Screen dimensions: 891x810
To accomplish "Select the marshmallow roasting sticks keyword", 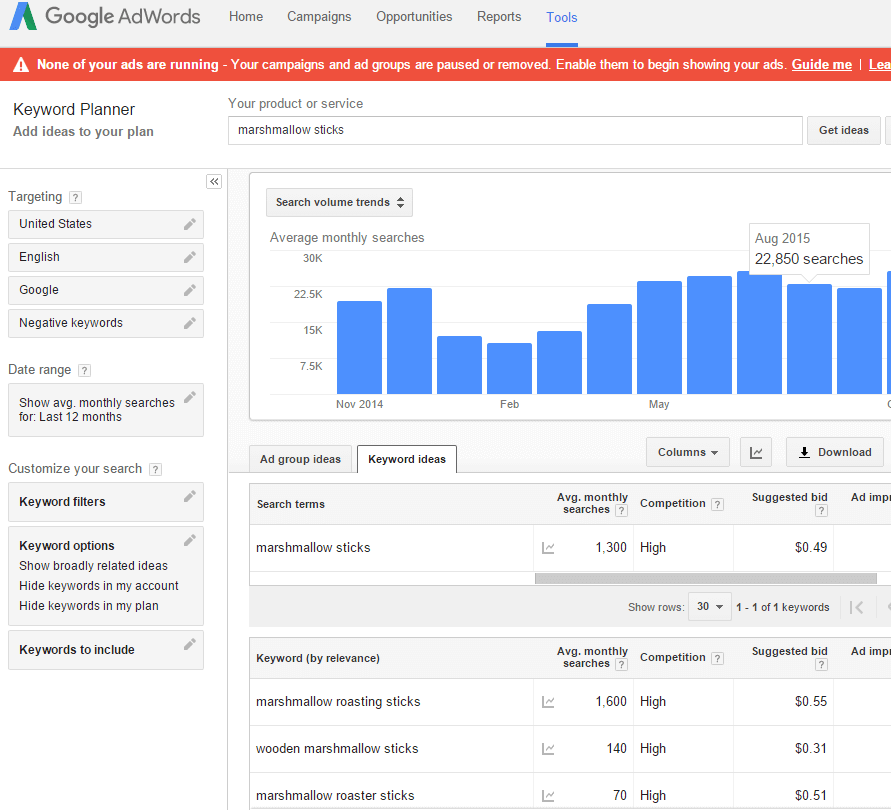I will pyautogui.click(x=338, y=702).
